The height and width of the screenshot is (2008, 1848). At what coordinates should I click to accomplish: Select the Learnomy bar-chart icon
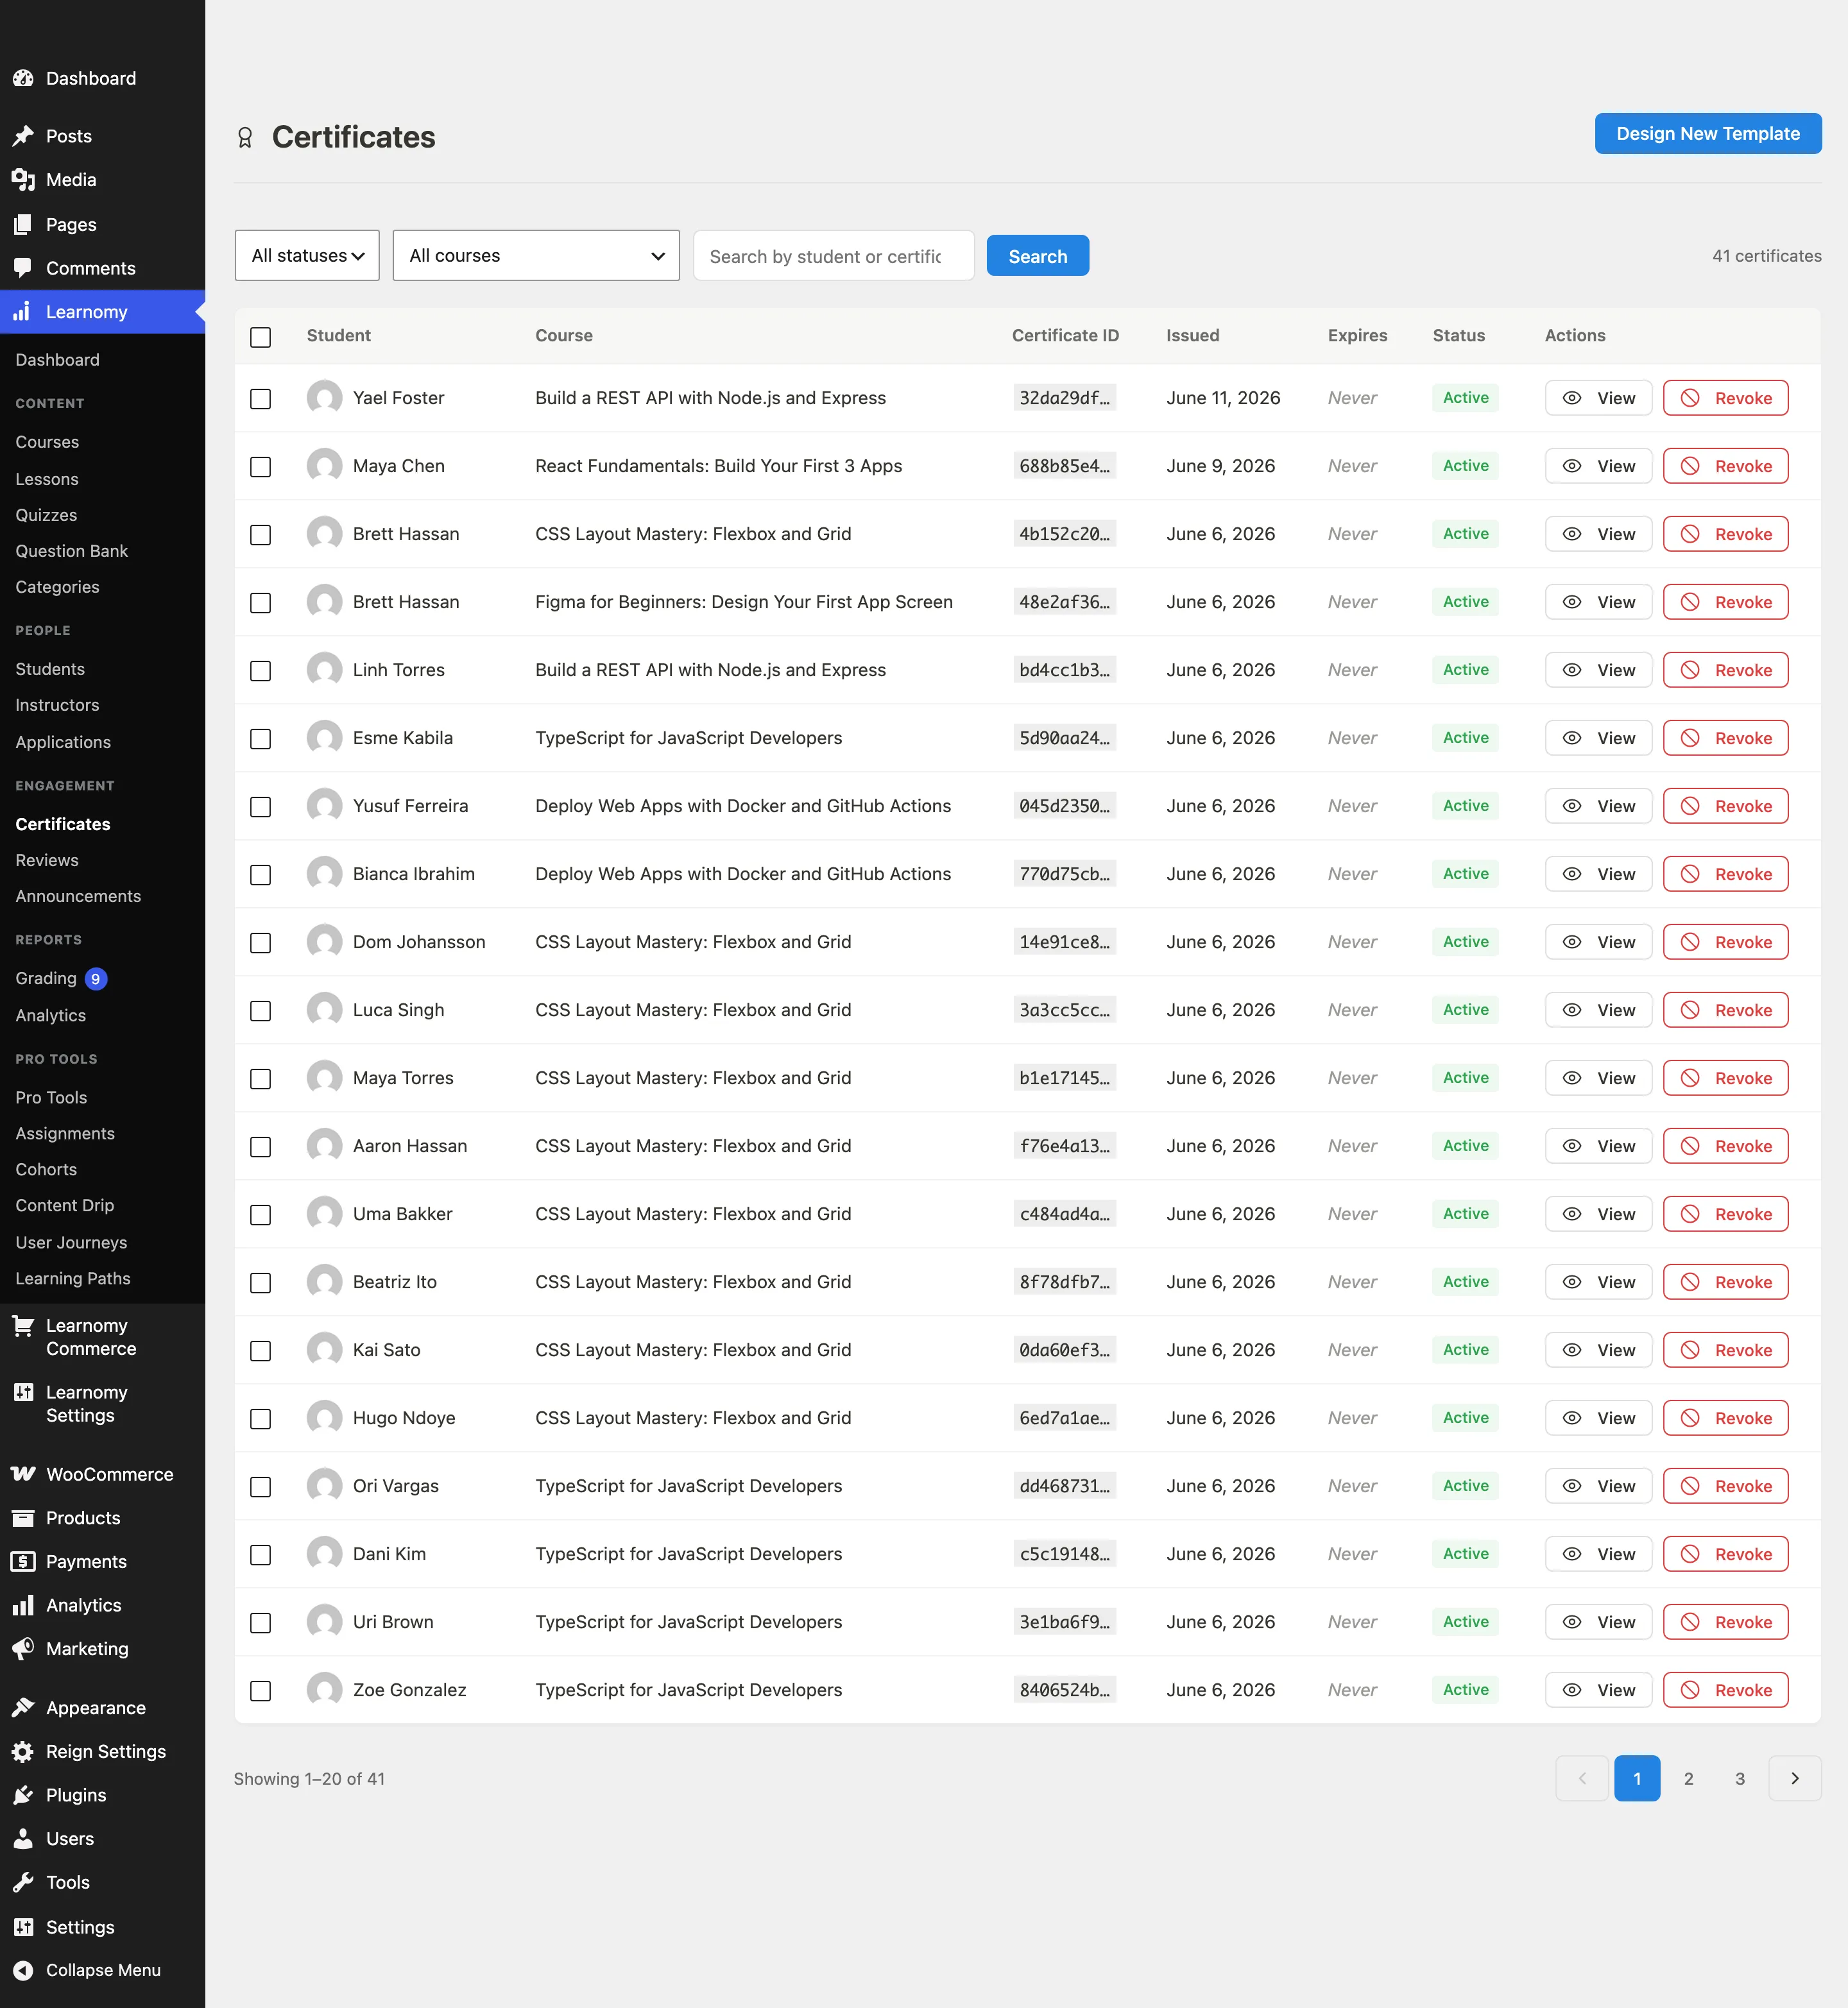click(x=23, y=312)
